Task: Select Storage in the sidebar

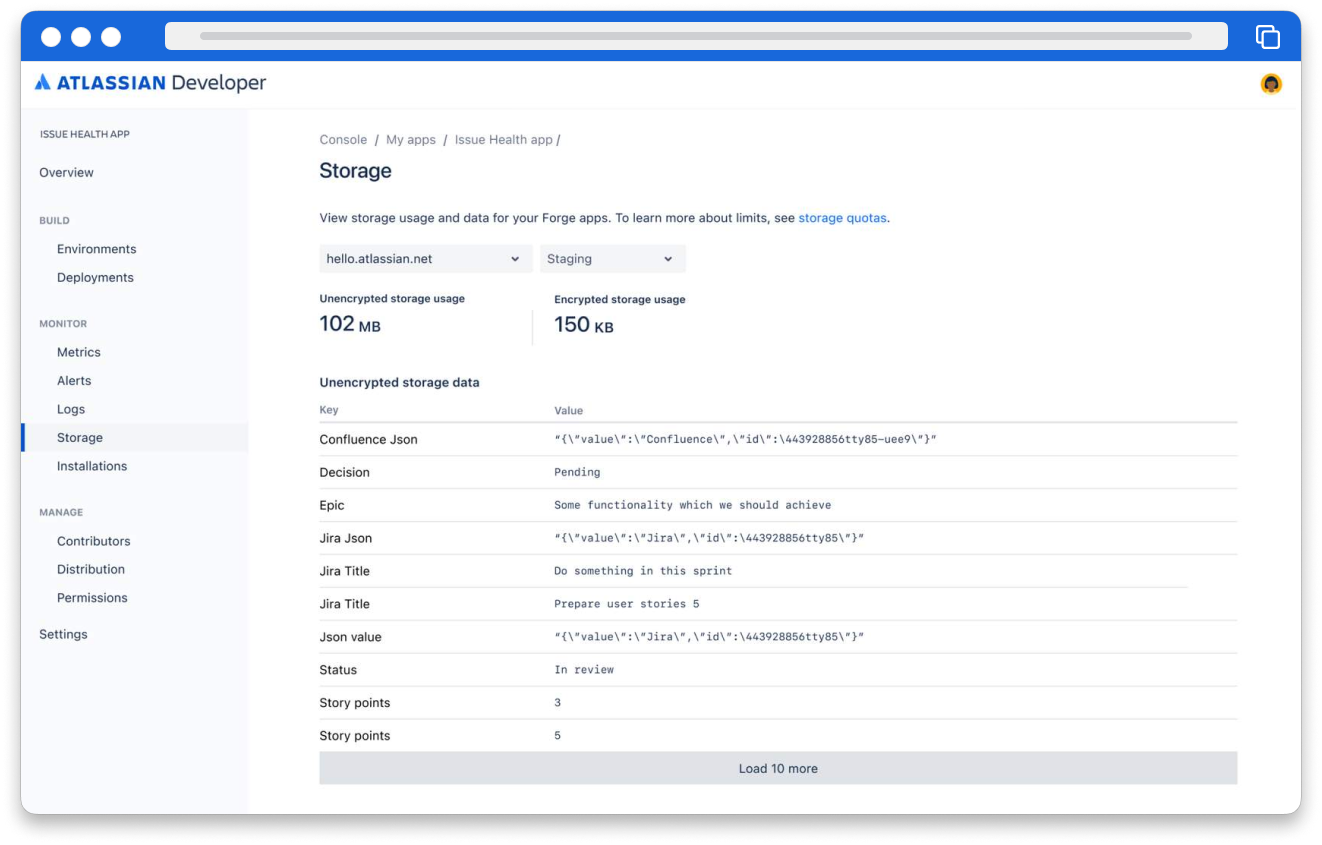Action: point(135,438)
